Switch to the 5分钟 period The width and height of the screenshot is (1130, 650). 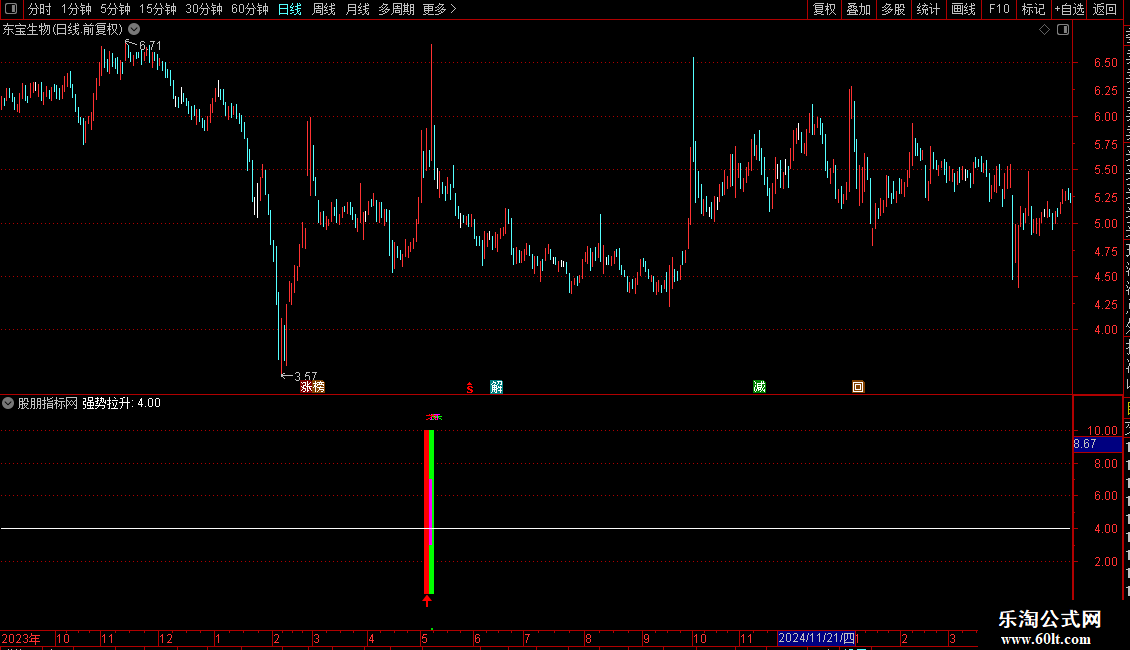(115, 9)
